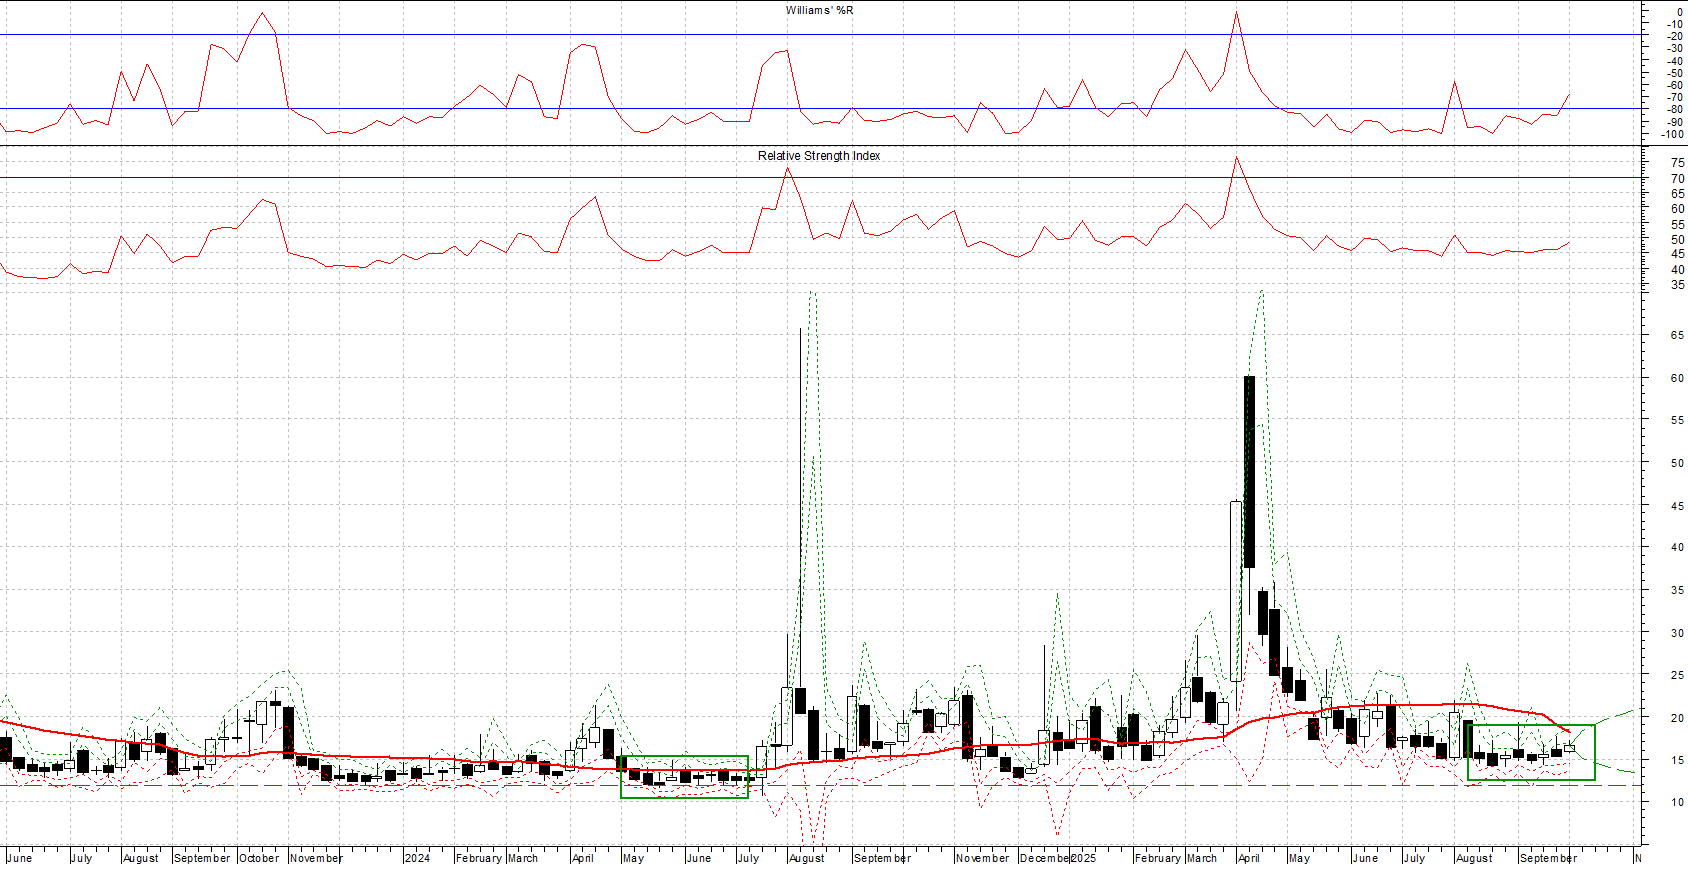The width and height of the screenshot is (1688, 874).
Task: Click the truncated N label at axis end
Action: pos(1637,858)
